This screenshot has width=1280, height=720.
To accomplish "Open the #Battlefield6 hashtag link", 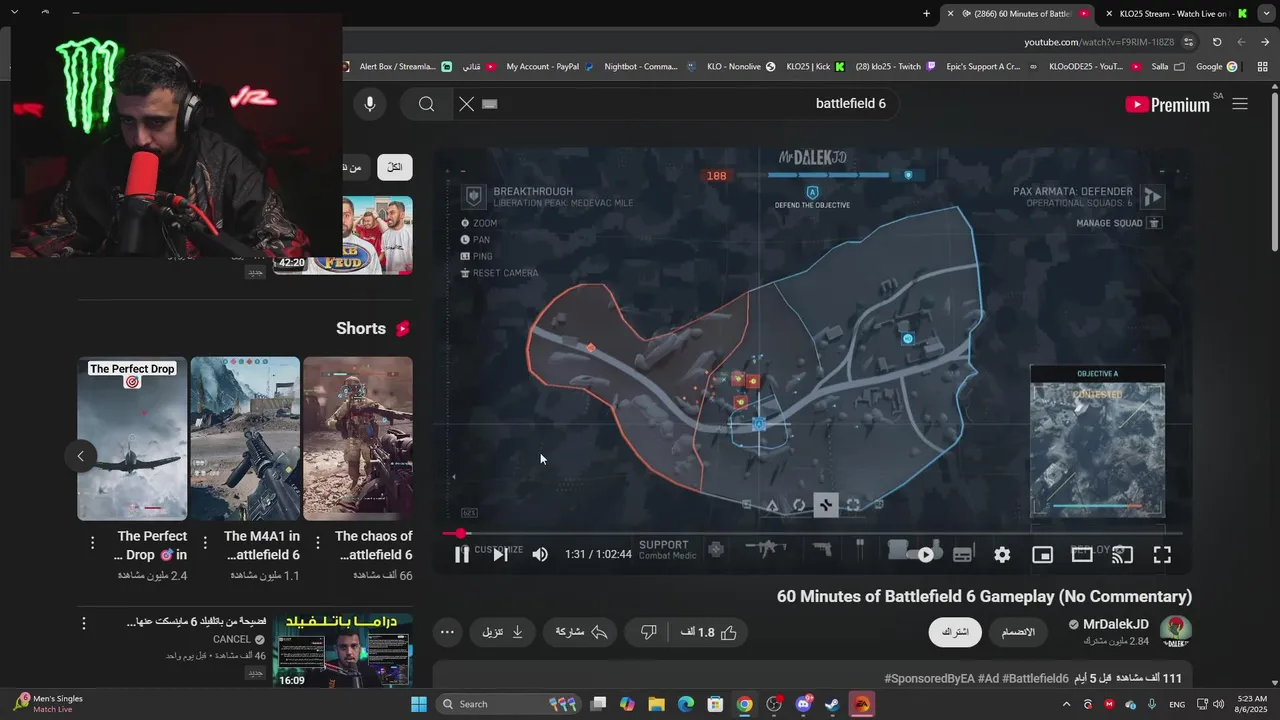I will [x=1036, y=678].
